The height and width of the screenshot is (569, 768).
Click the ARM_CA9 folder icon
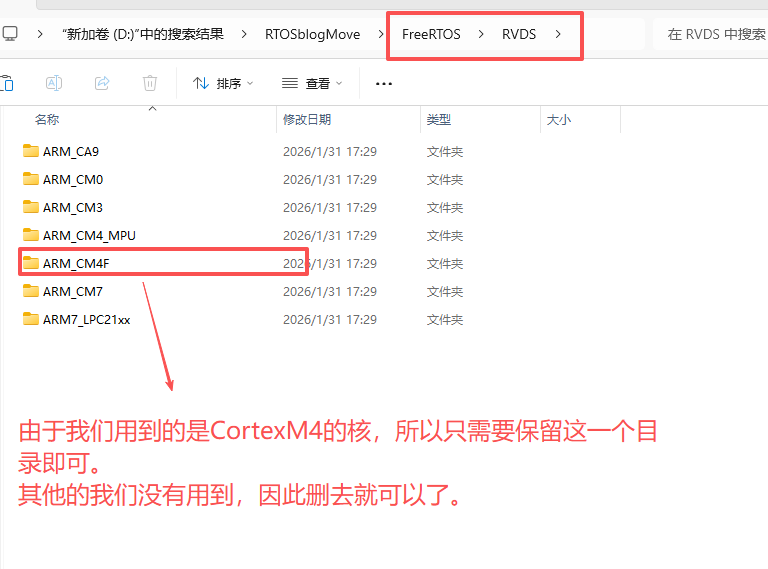(x=30, y=152)
